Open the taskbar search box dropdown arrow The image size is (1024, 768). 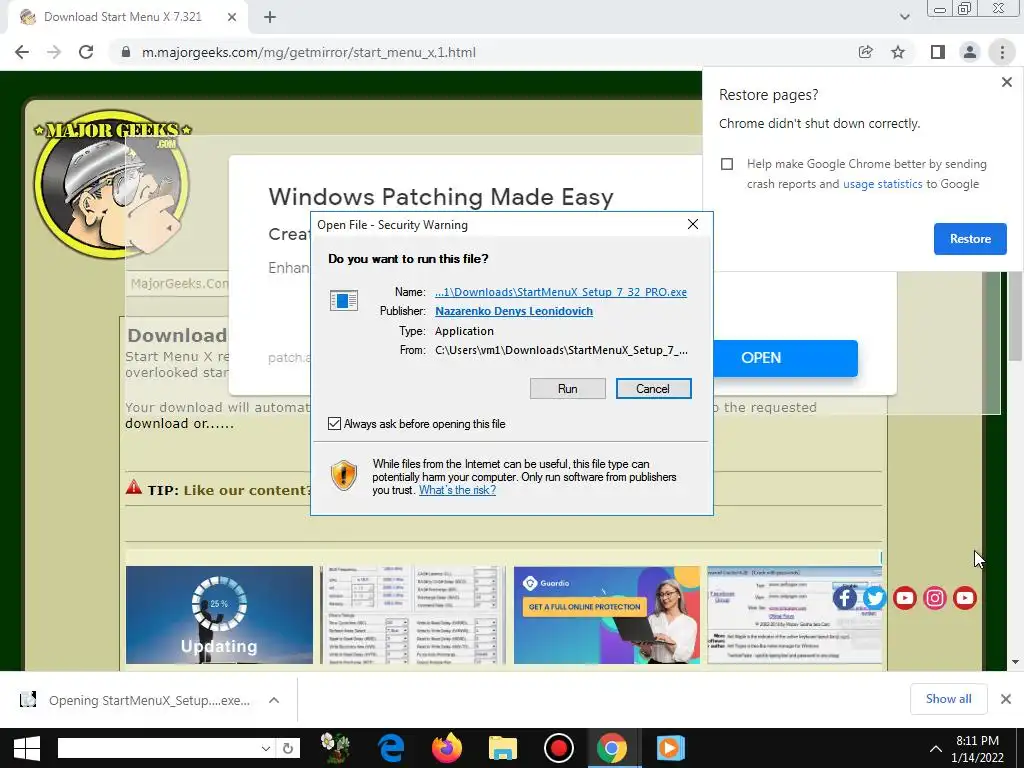pyautogui.click(x=265, y=748)
